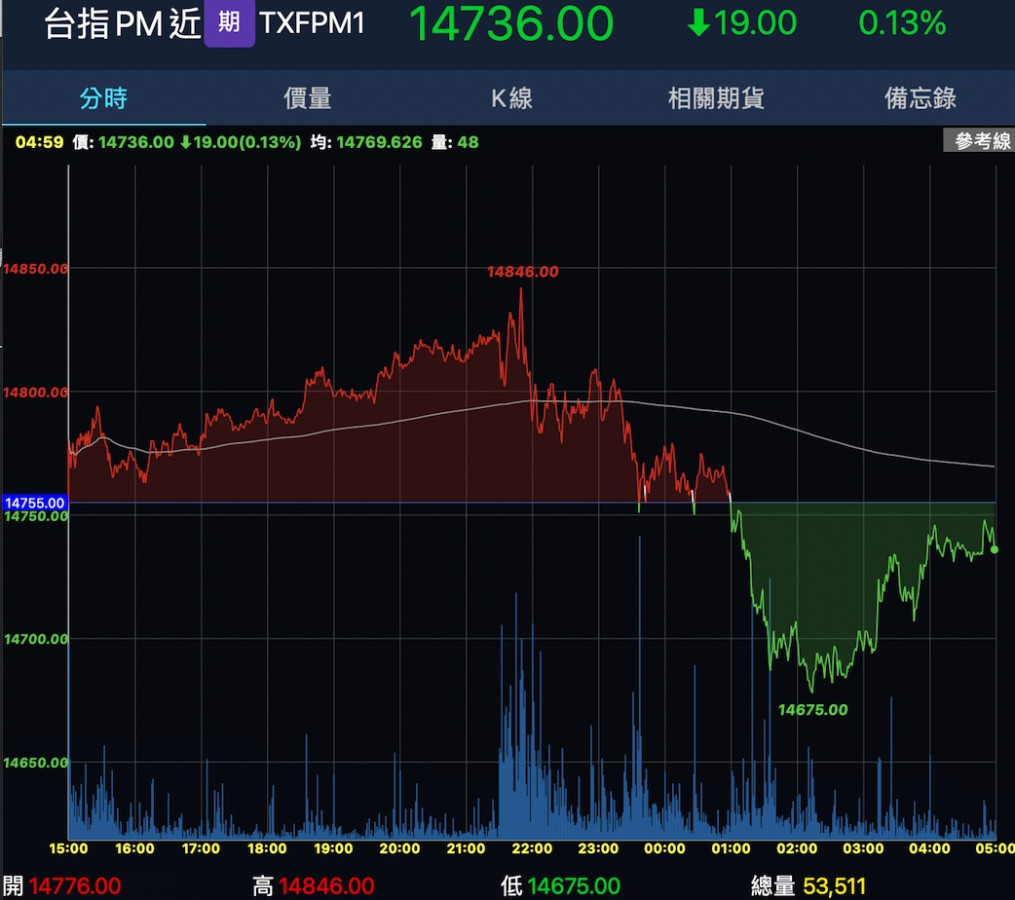Viewport: 1015px width, 900px height.
Task: Click the 14800.00 price axis label
Action: [36, 392]
